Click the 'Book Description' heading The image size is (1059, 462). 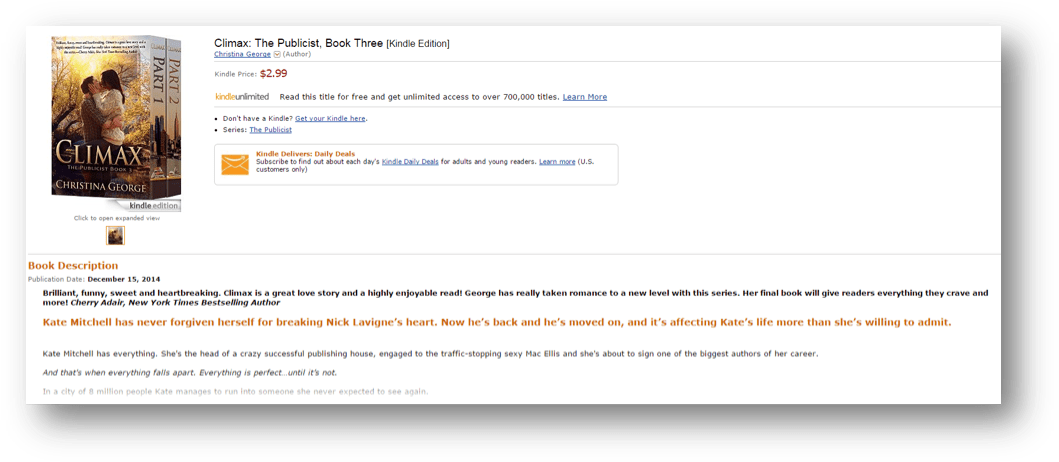(x=73, y=265)
